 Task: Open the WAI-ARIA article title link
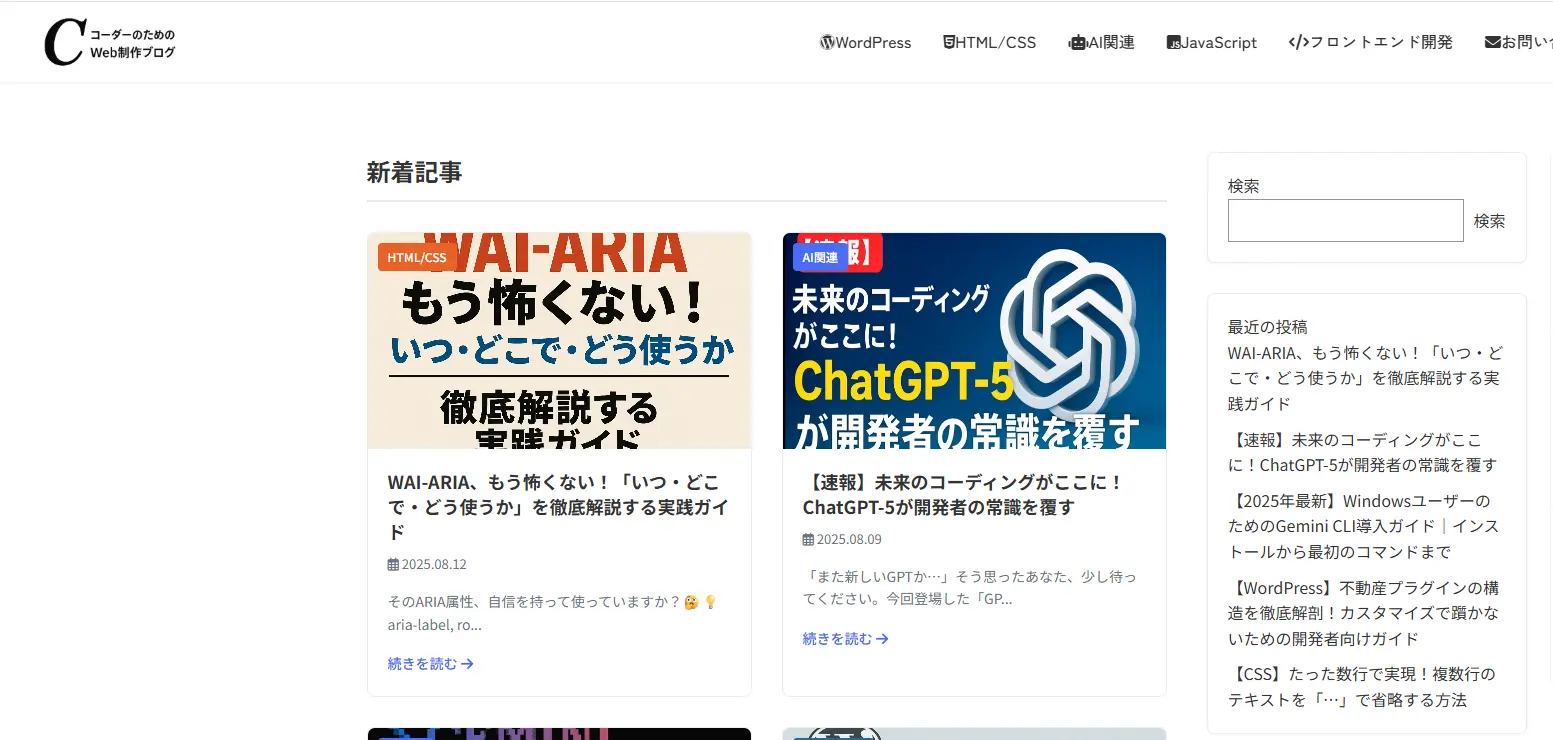point(558,507)
